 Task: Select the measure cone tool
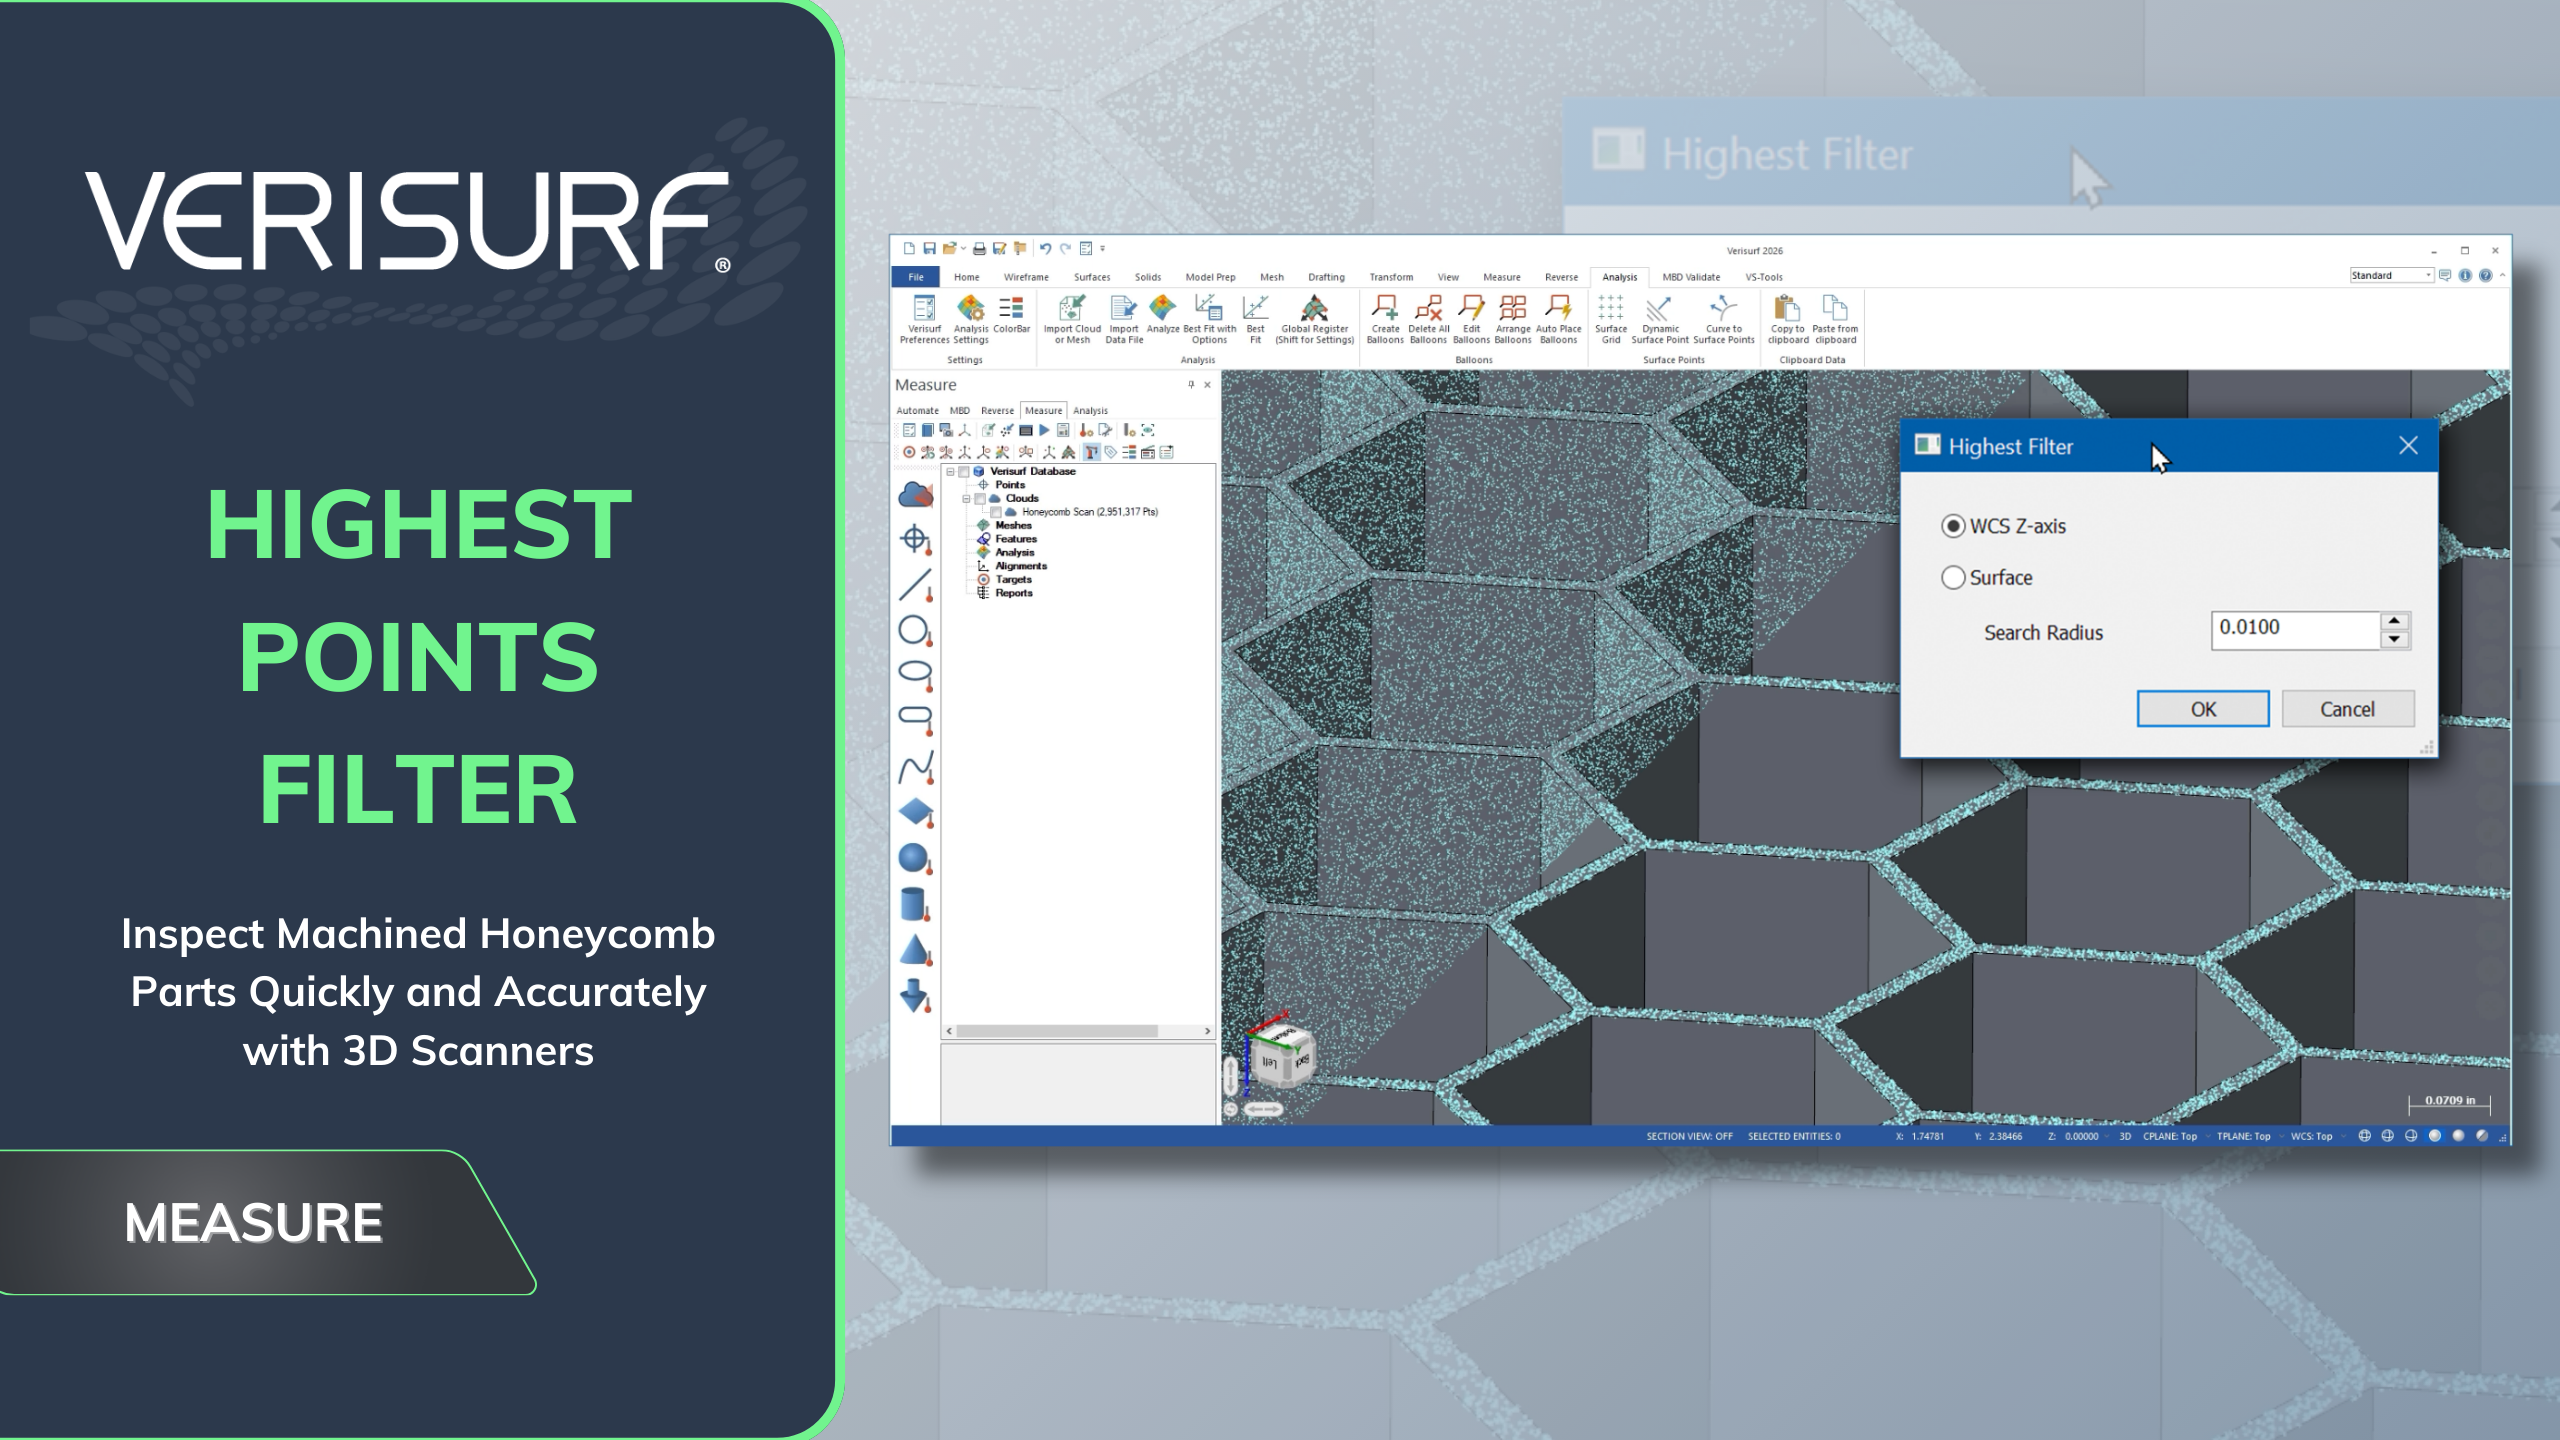[x=915, y=950]
